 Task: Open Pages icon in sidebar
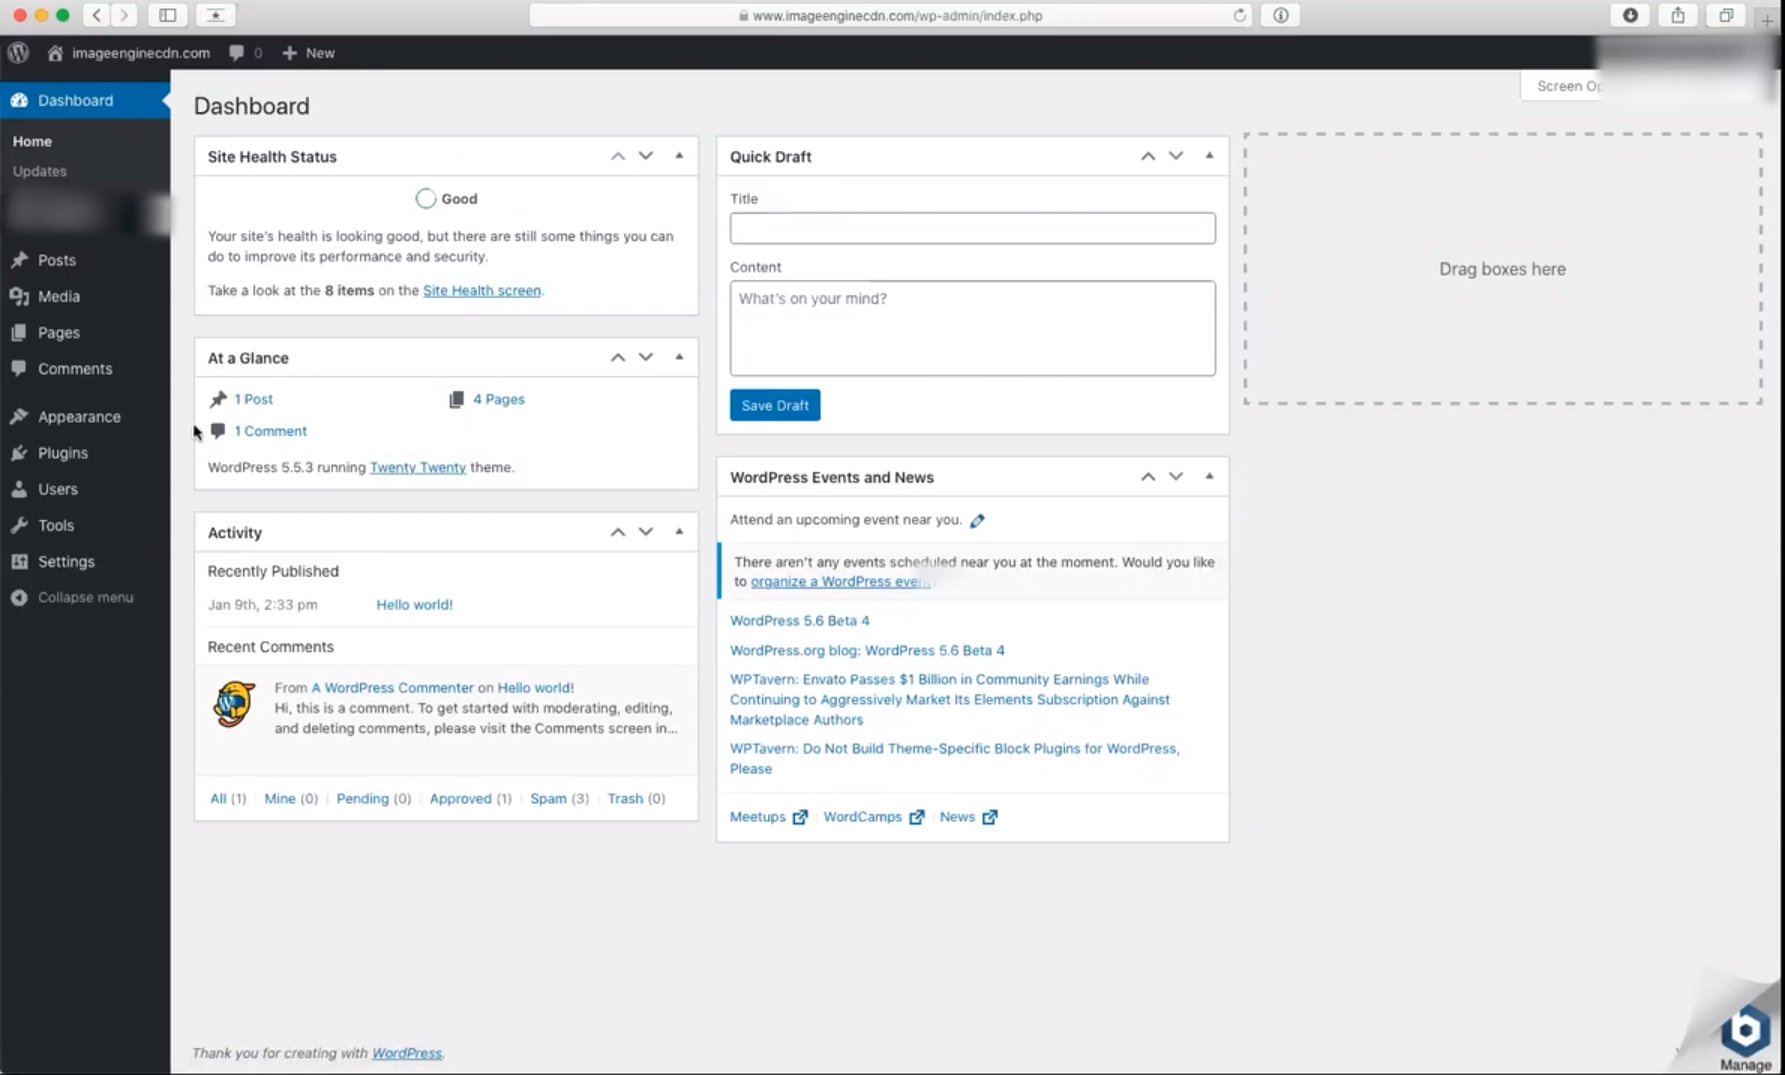tap(19, 332)
